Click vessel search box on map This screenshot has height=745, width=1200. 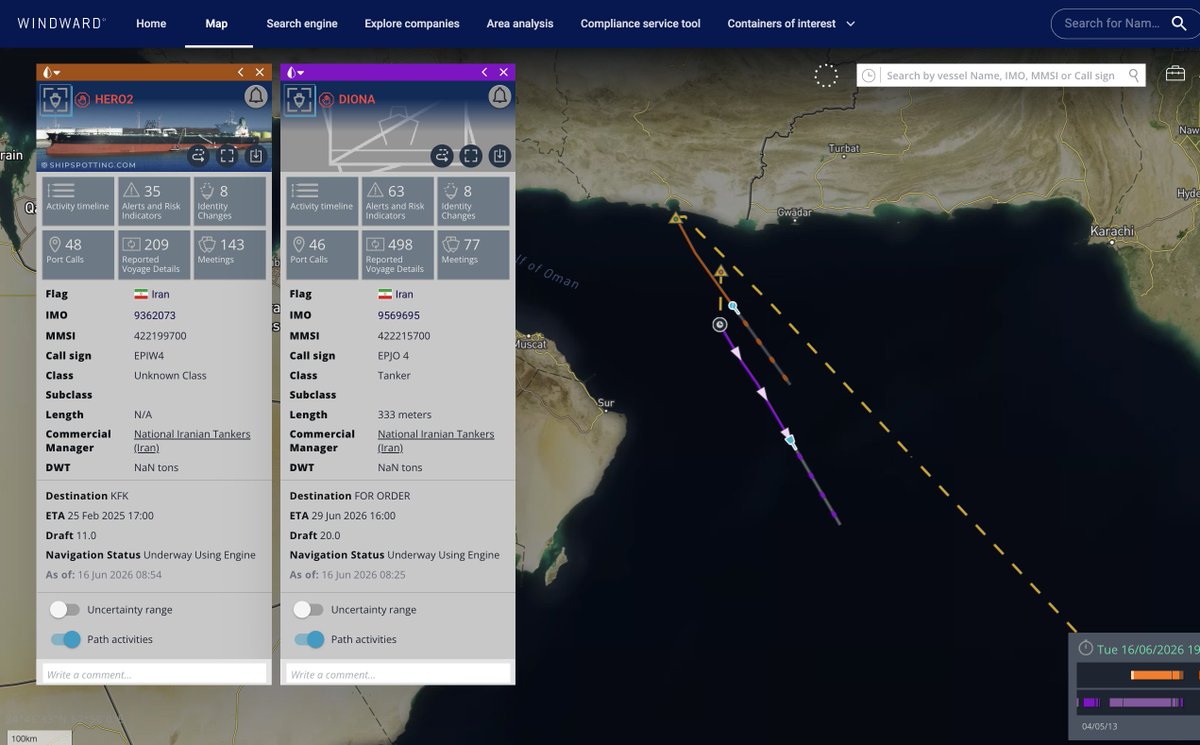point(1003,75)
